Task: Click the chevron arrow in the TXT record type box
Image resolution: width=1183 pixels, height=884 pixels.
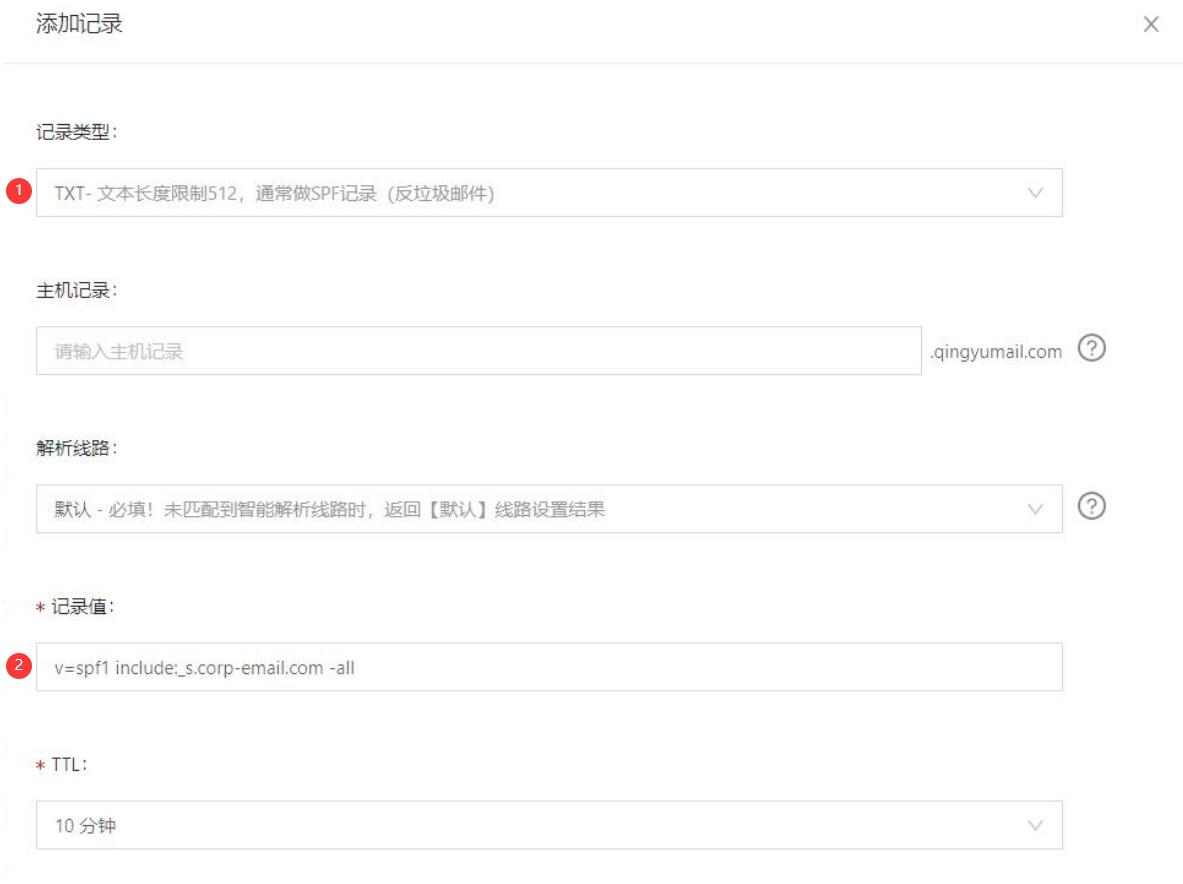Action: 1035,193
